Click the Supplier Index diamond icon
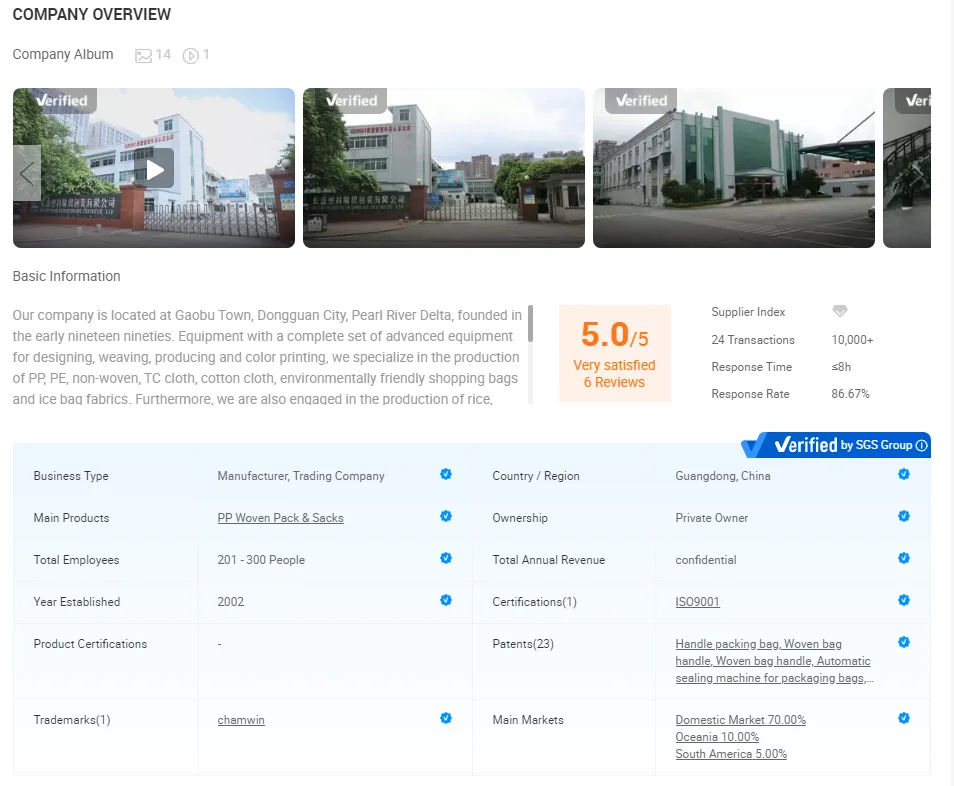This screenshot has width=954, height=786. [840, 312]
